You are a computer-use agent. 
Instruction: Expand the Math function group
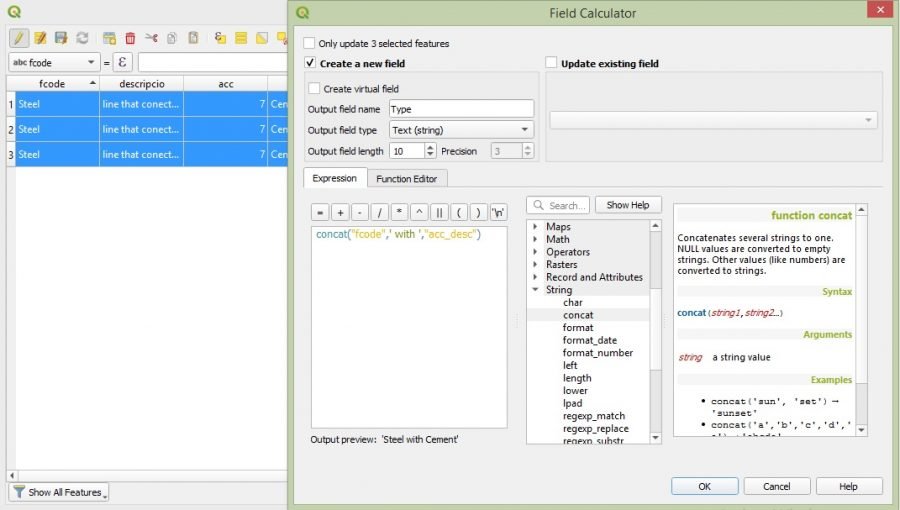(x=536, y=240)
